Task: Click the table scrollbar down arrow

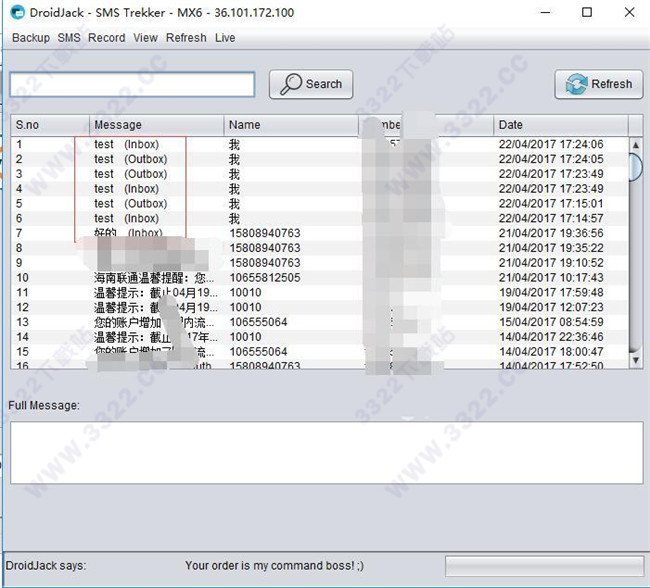Action: [635, 360]
